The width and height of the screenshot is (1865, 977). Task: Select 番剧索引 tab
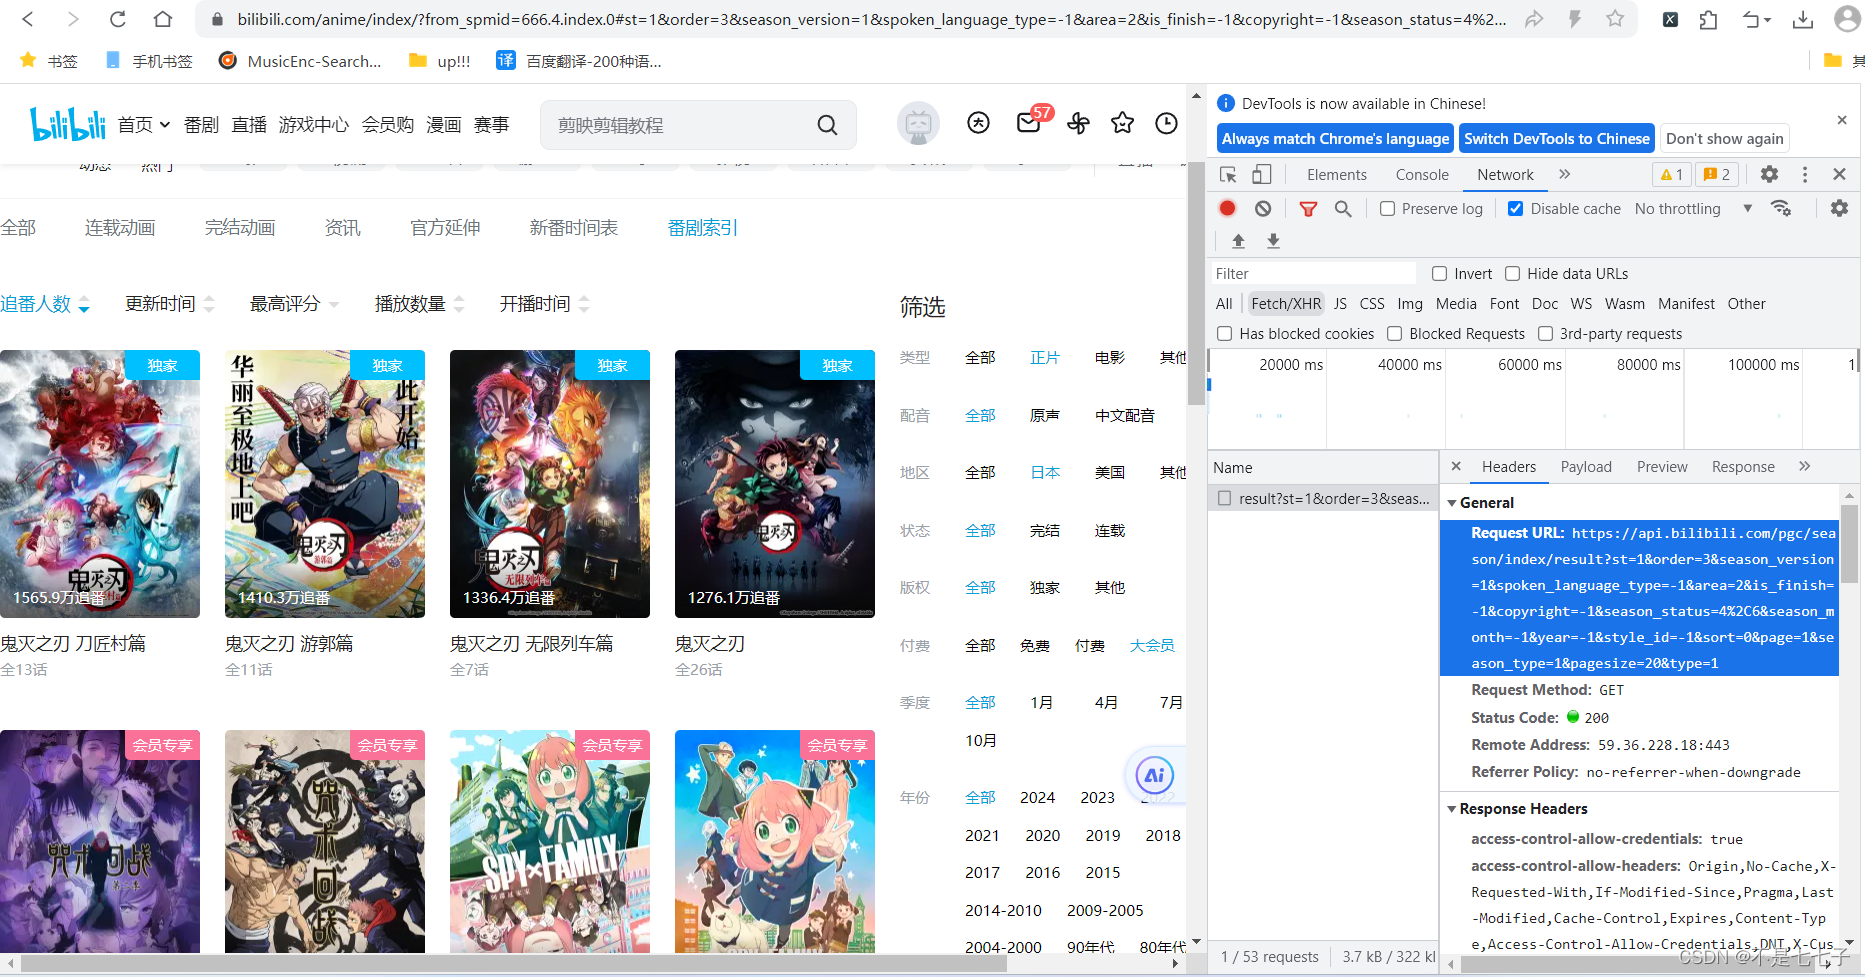point(703,228)
